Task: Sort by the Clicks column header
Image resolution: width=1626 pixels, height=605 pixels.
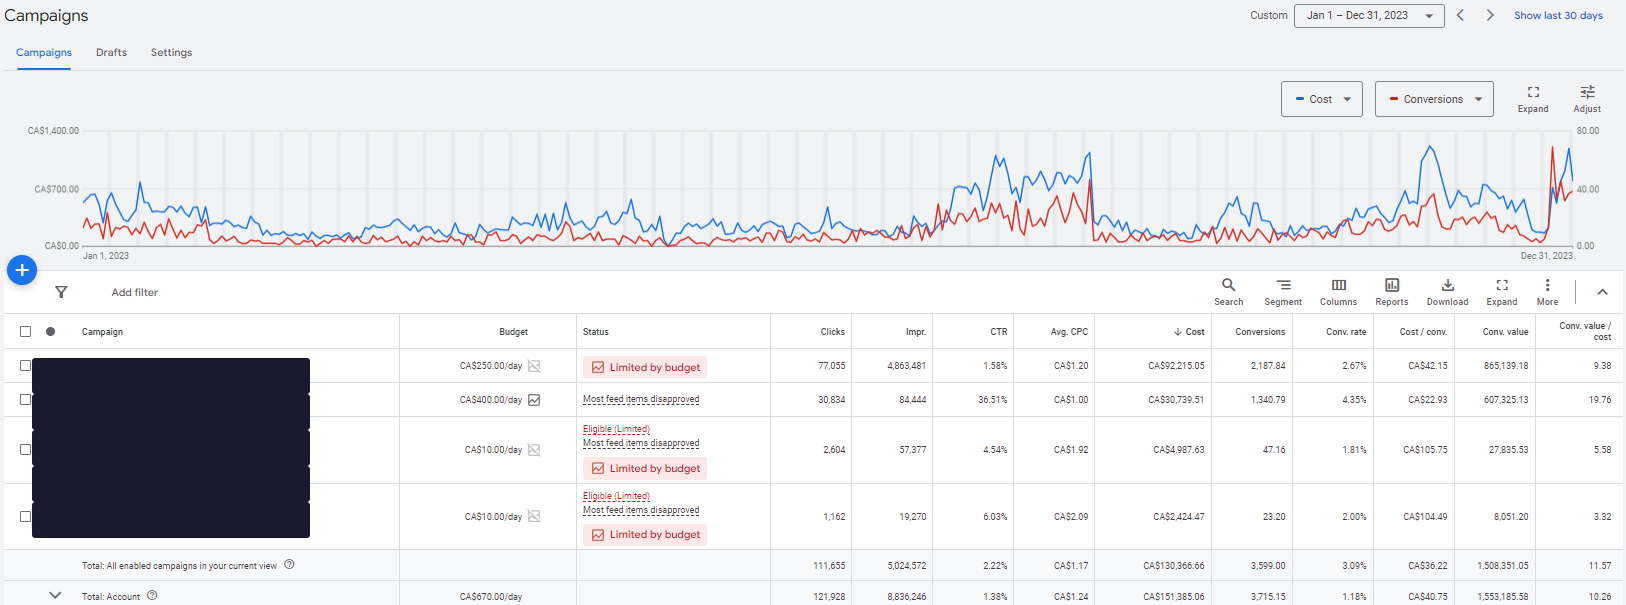Action: pos(833,331)
